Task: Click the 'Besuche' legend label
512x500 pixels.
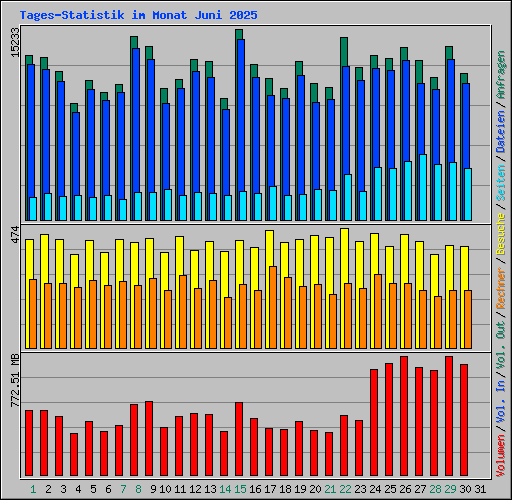Action: point(501,234)
